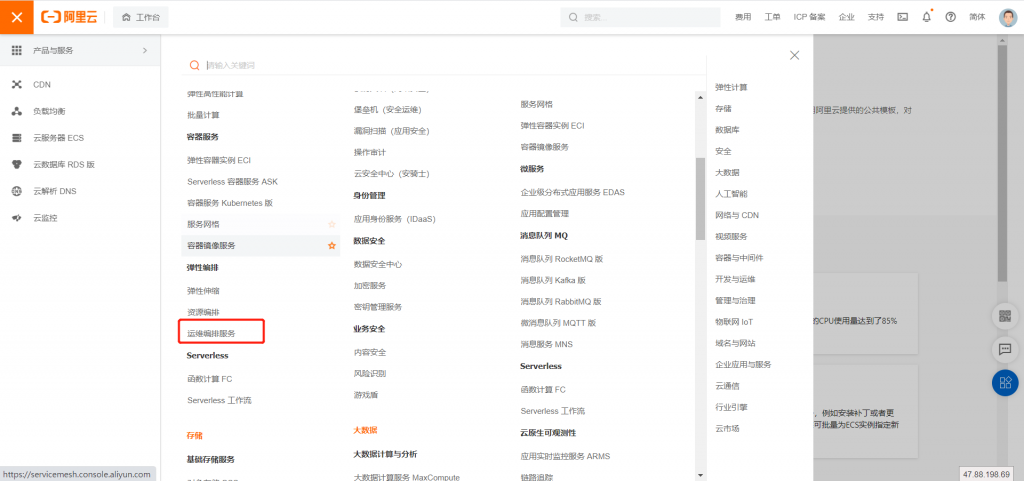This screenshot has height=481, width=1024.
Task: Click the orange magnifier icon in product search
Action: tap(194, 65)
